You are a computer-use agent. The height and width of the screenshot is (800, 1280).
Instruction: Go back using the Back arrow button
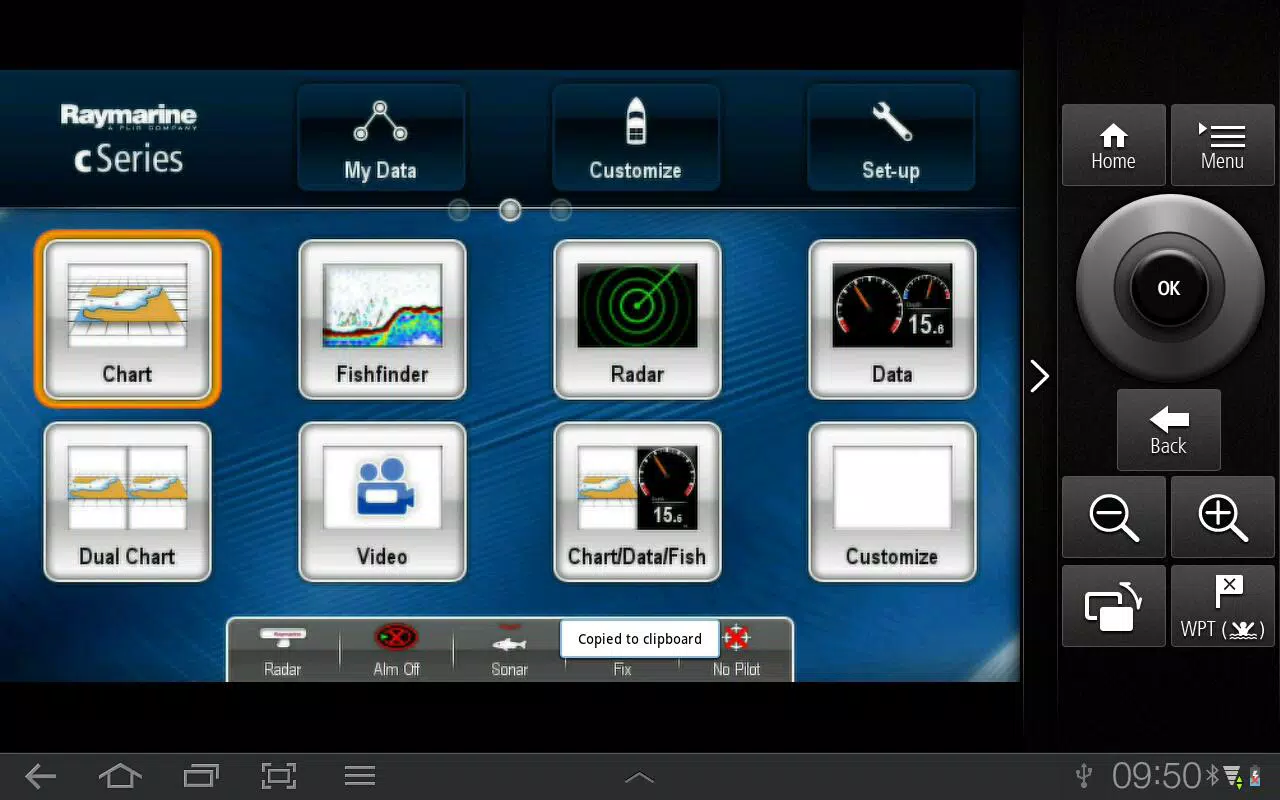1168,430
